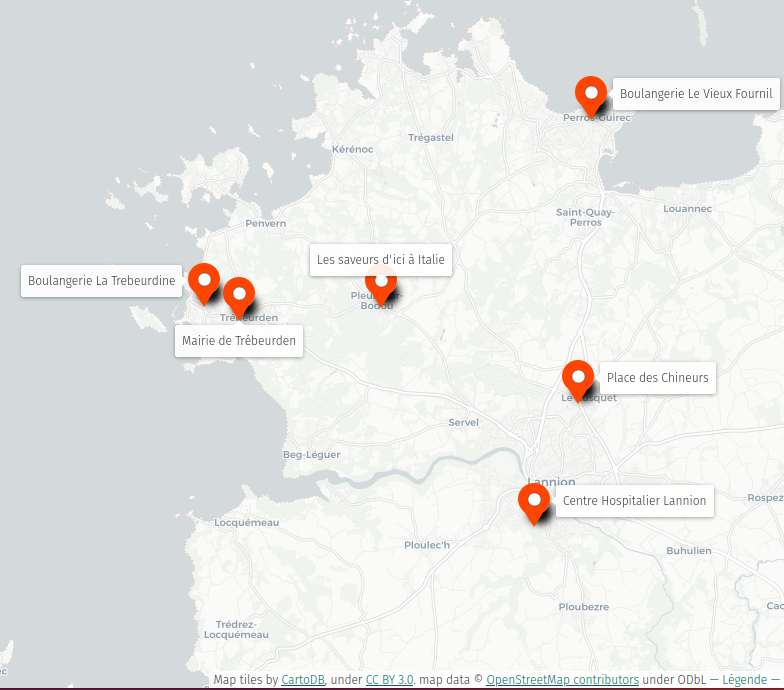
Task: Open the CC BY 3.0 license link
Action: (x=389, y=680)
